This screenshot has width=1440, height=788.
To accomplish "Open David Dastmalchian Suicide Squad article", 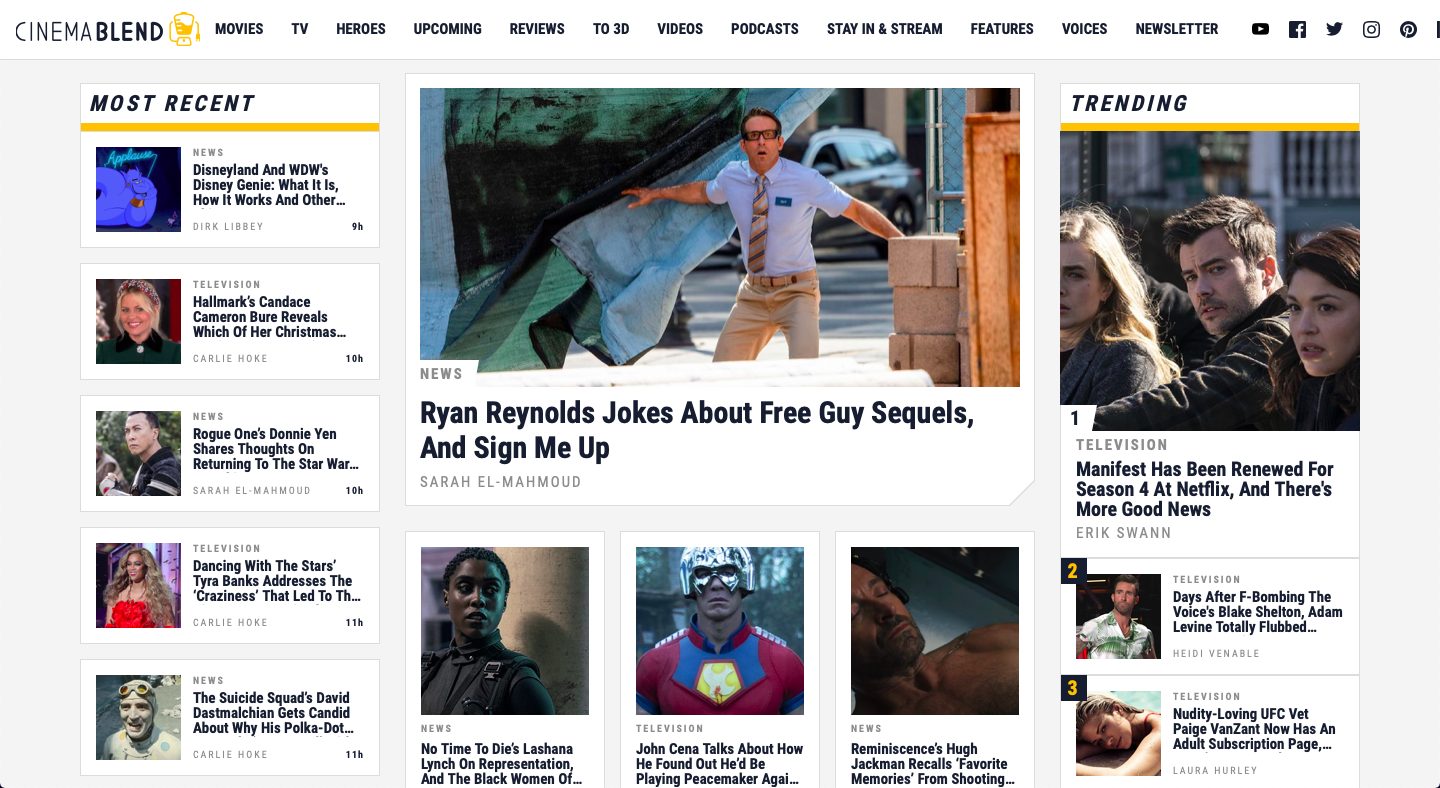I will 273,713.
